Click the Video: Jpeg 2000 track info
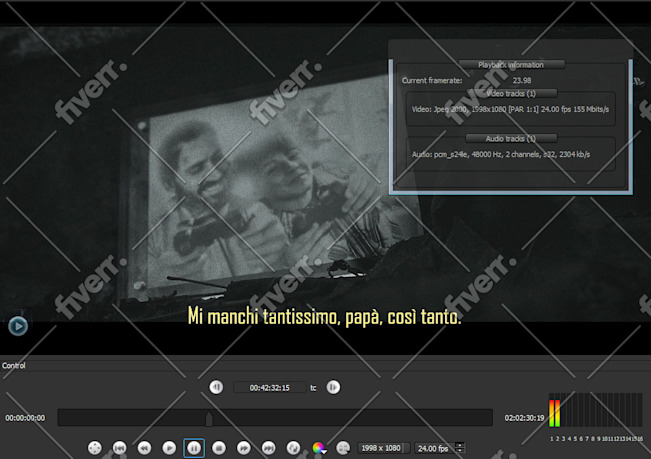This screenshot has width=651, height=459. point(510,109)
